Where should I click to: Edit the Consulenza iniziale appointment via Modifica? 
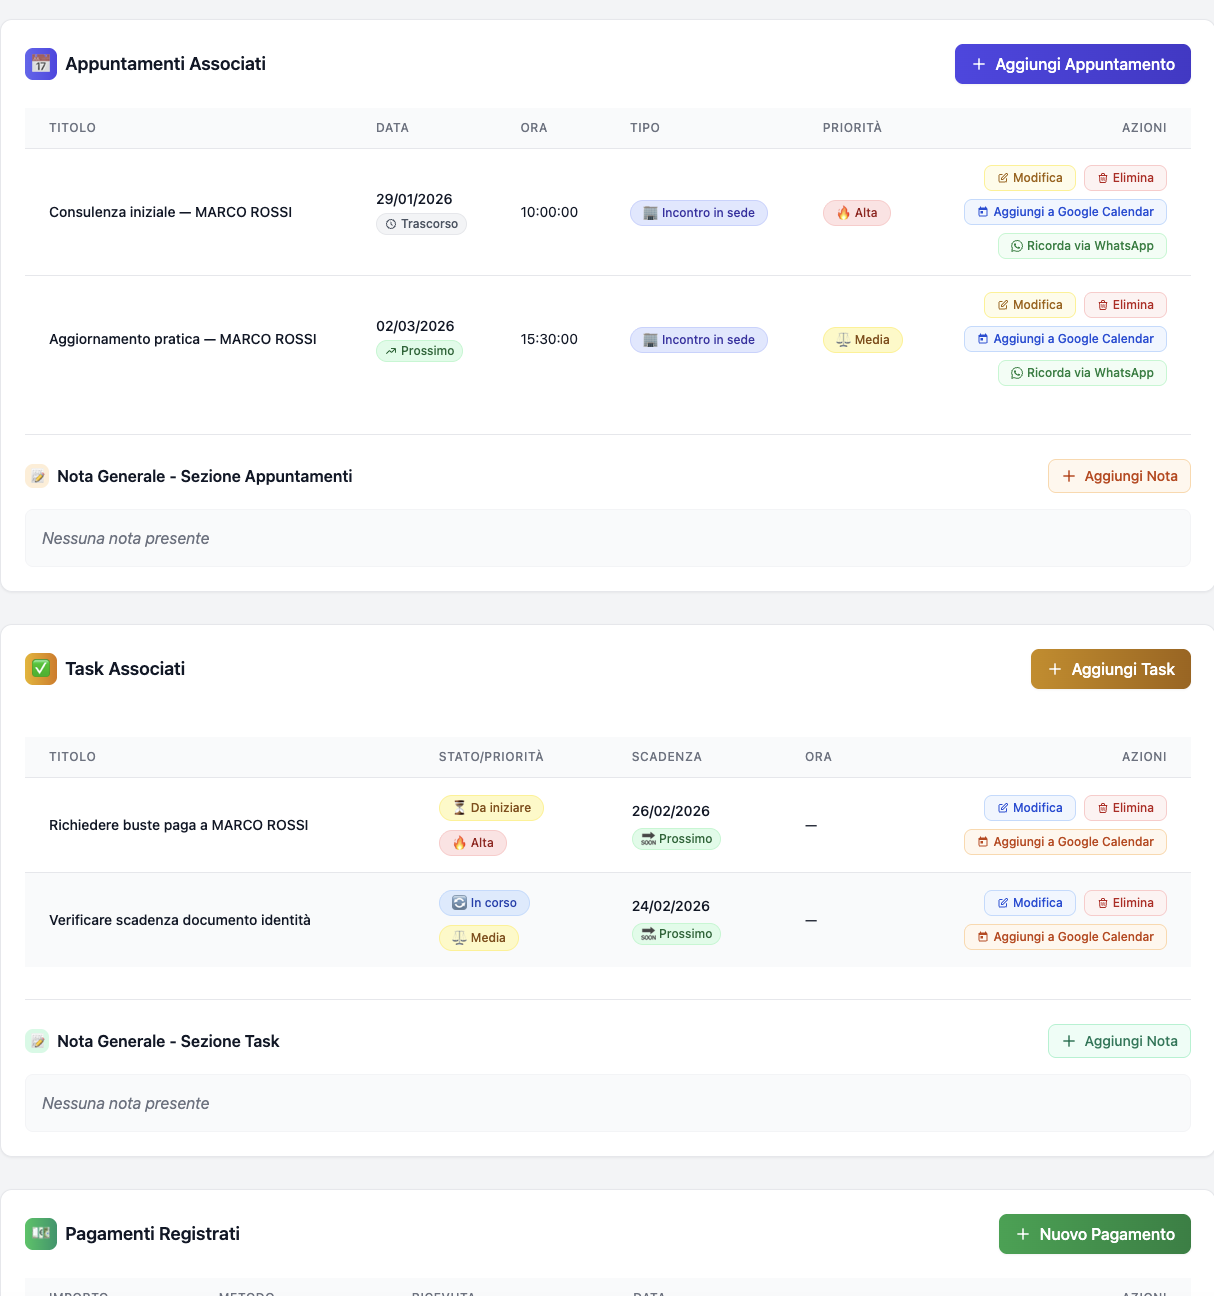point(1029,178)
